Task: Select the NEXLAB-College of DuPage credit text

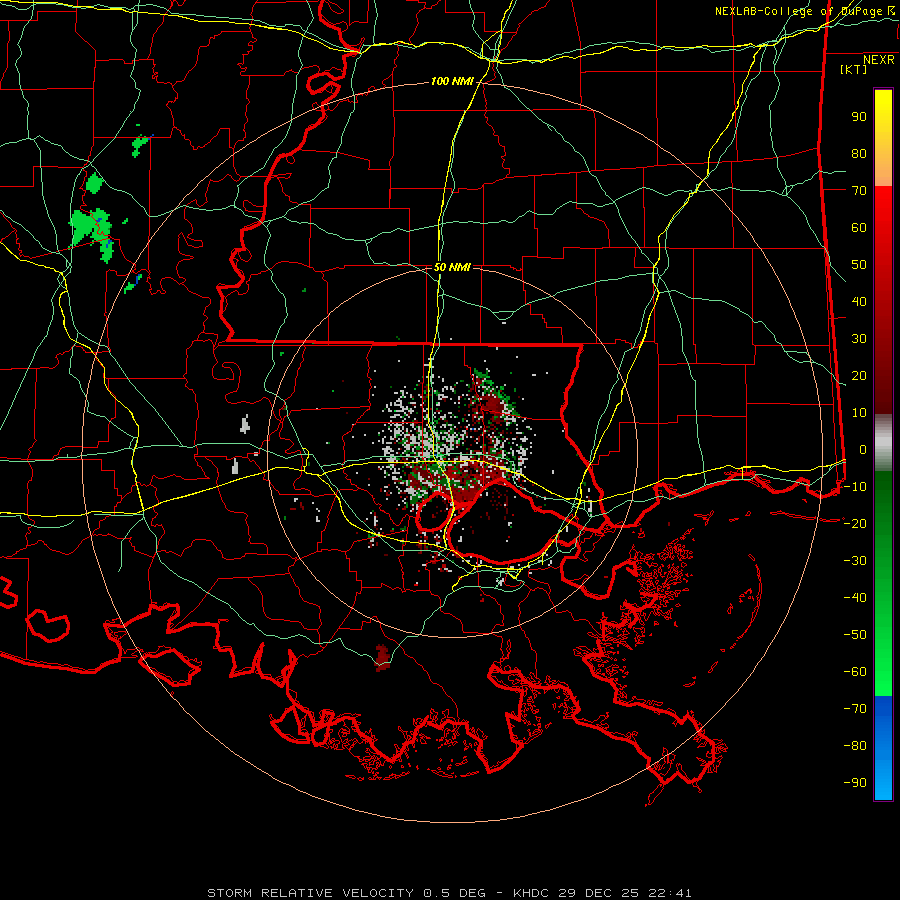Action: click(x=804, y=11)
